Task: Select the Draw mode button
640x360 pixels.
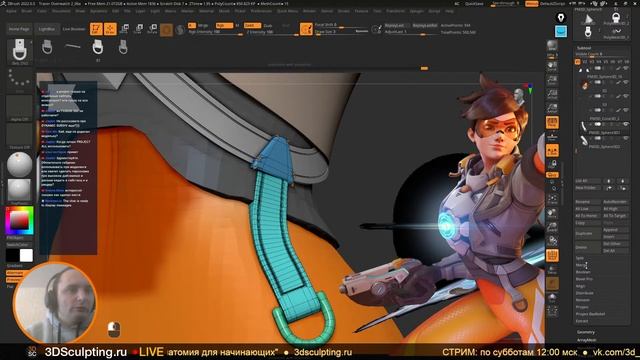Action: pyautogui.click(x=110, y=29)
